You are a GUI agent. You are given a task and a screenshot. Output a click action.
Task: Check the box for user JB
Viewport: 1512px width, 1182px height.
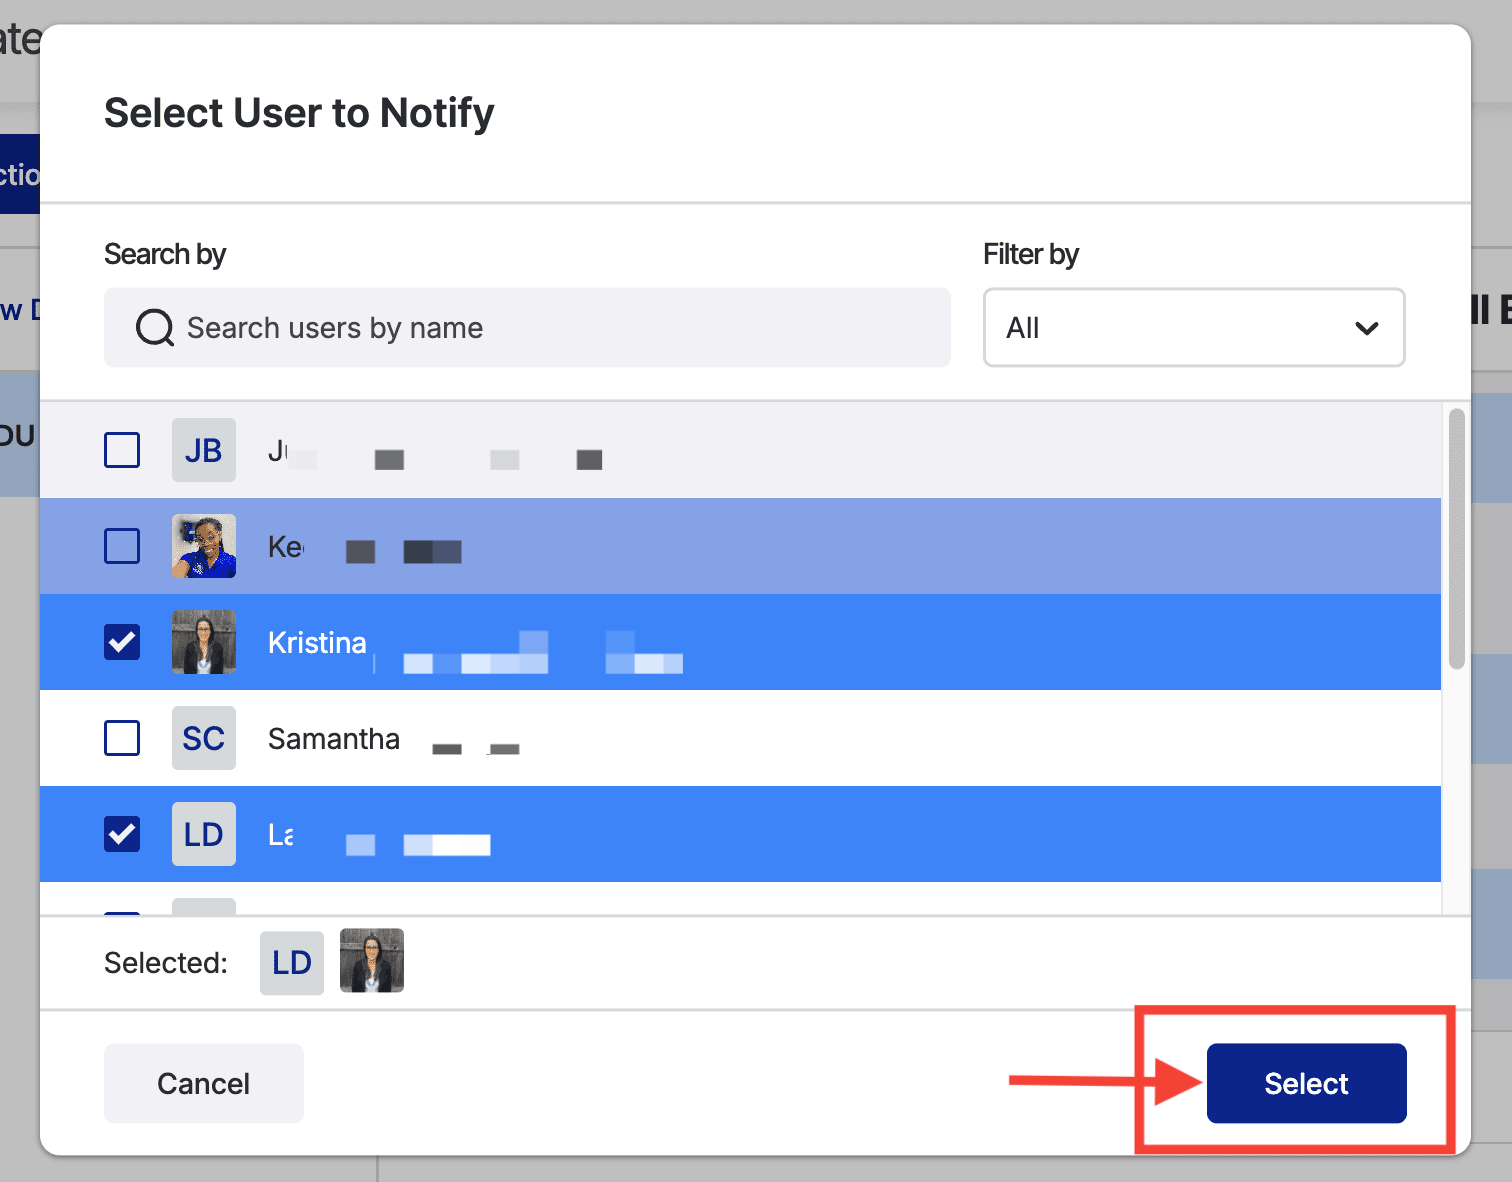coord(122,450)
